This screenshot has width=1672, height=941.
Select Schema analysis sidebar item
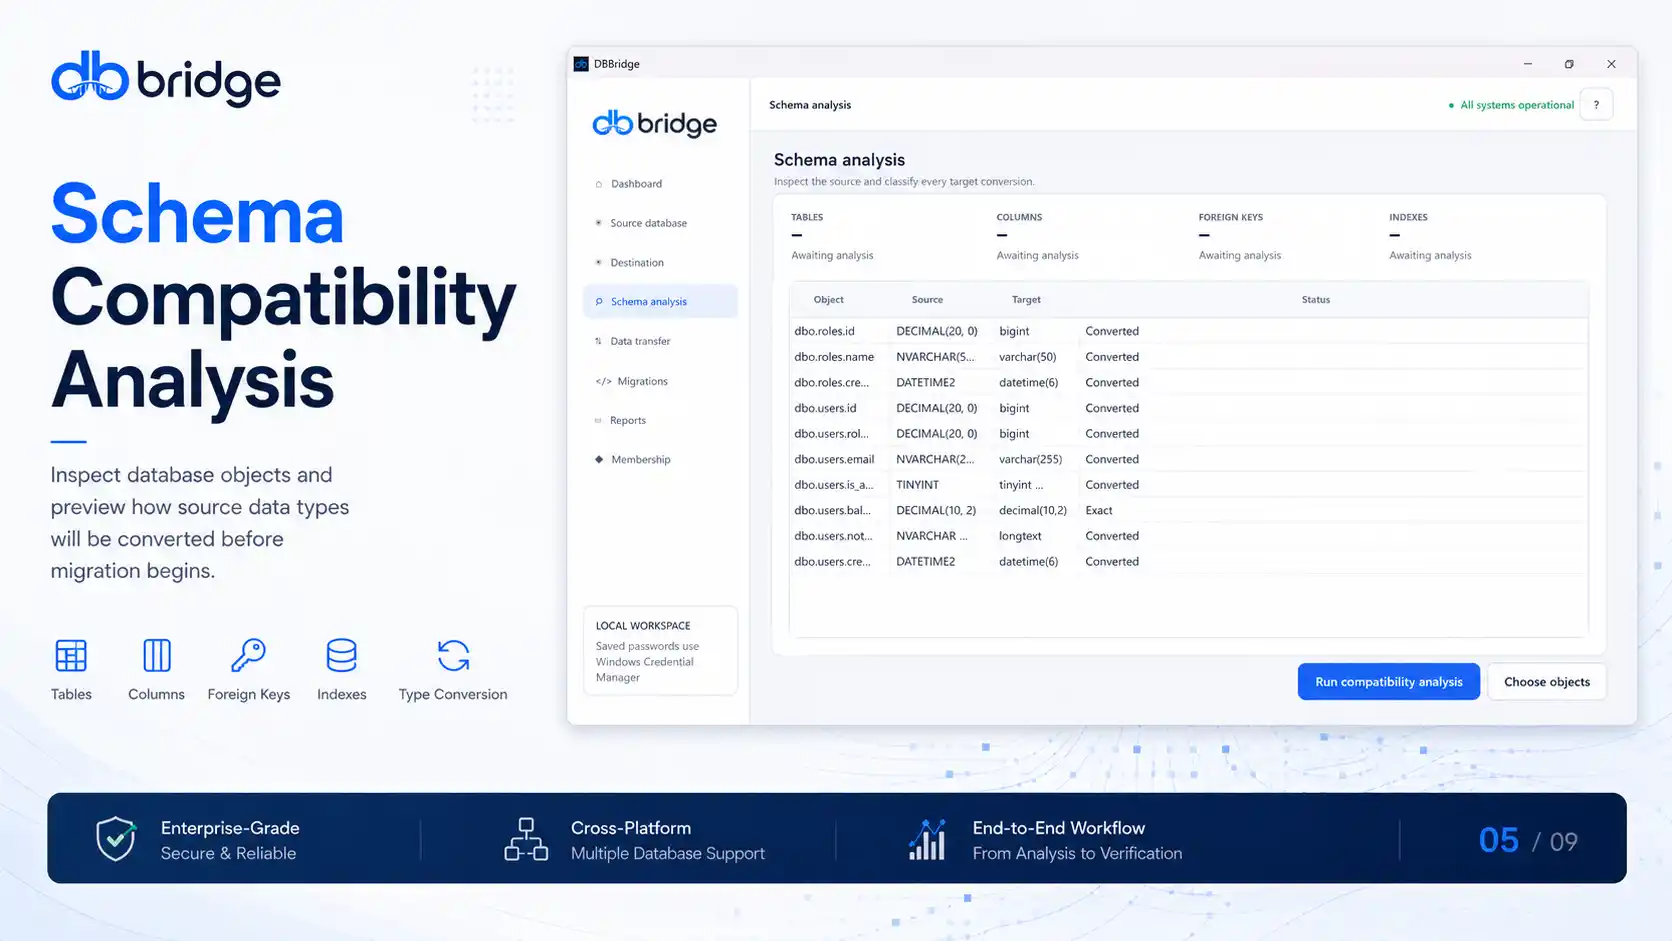(x=660, y=302)
